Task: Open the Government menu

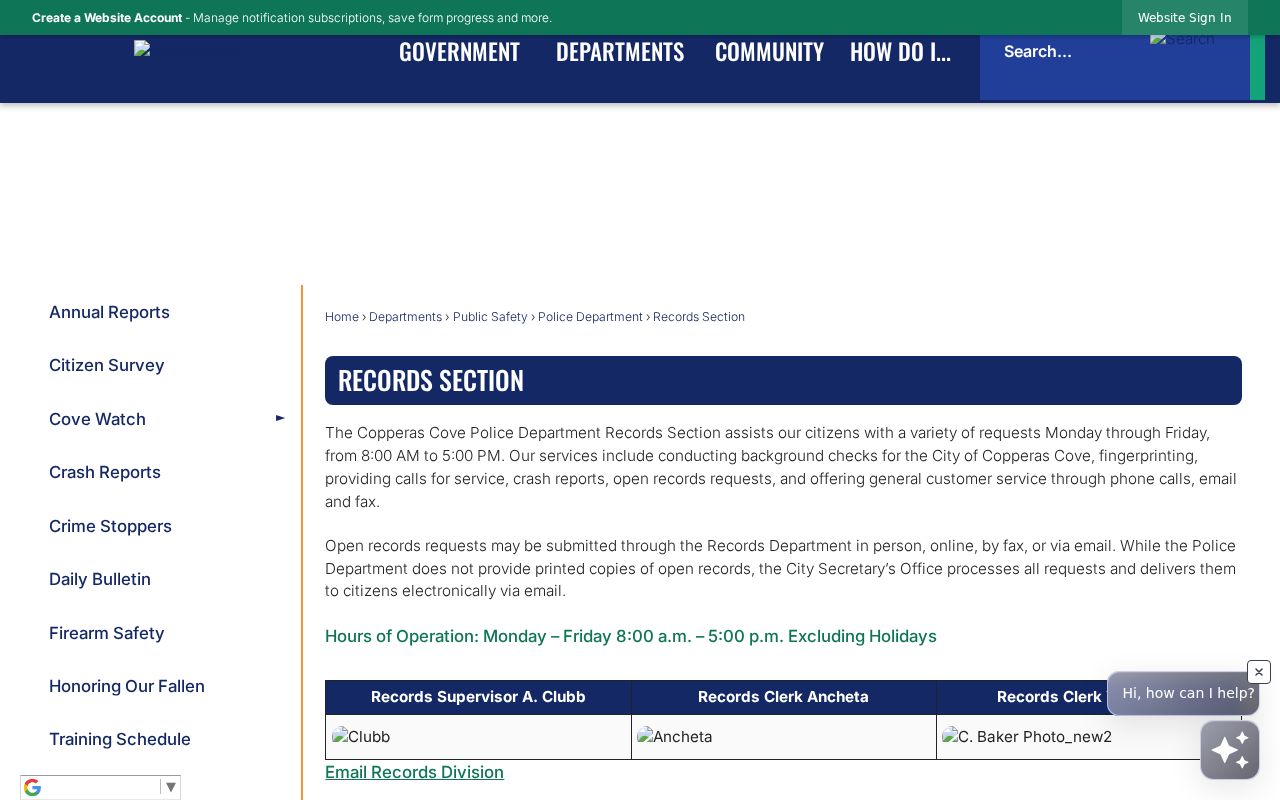Action: tap(459, 52)
